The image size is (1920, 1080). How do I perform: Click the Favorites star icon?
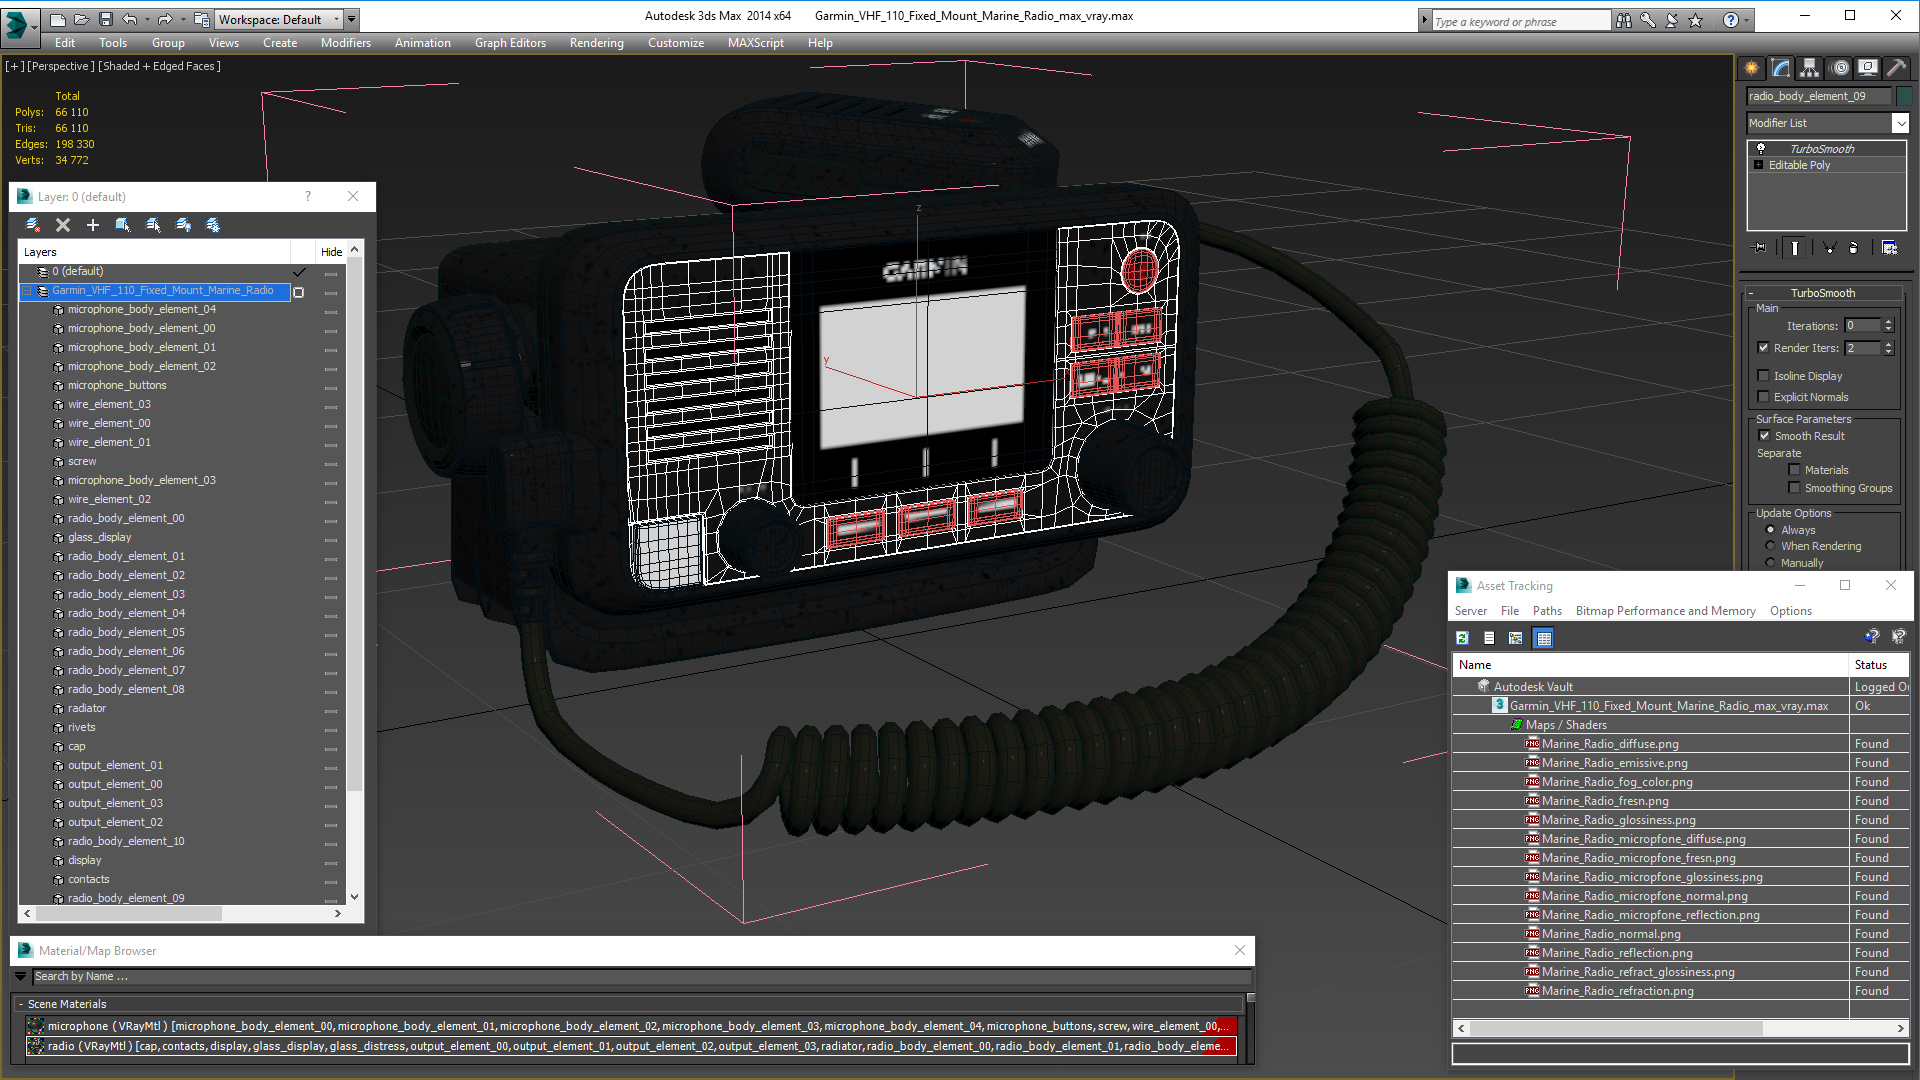tap(1696, 20)
